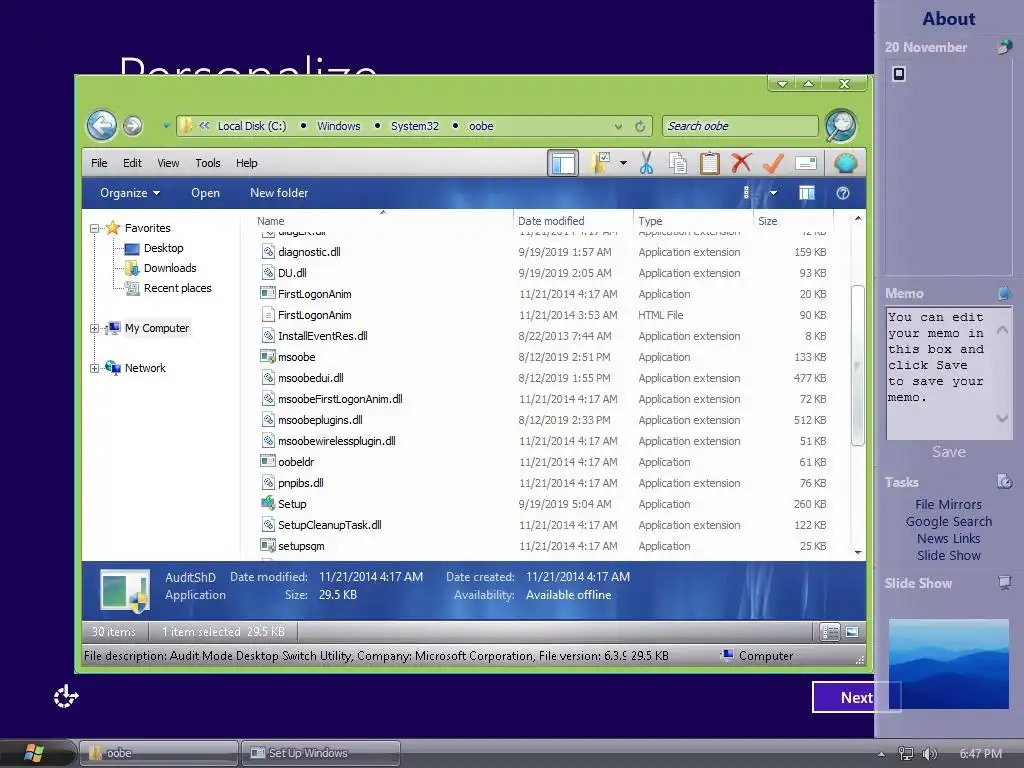The image size is (1024, 768).
Task: Click the Windows Start button
Action: [34, 753]
